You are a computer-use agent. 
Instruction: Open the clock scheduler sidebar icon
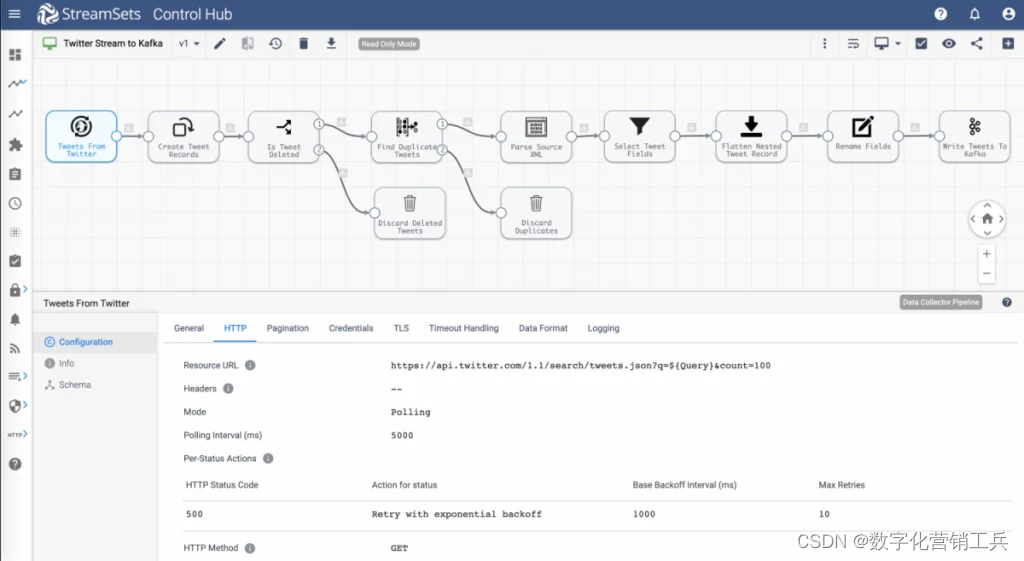click(x=15, y=203)
